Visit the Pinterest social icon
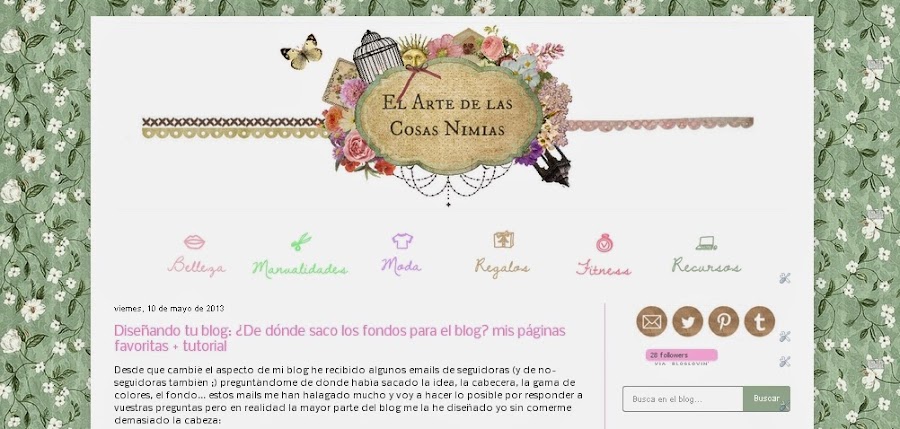900x429 pixels. point(724,322)
